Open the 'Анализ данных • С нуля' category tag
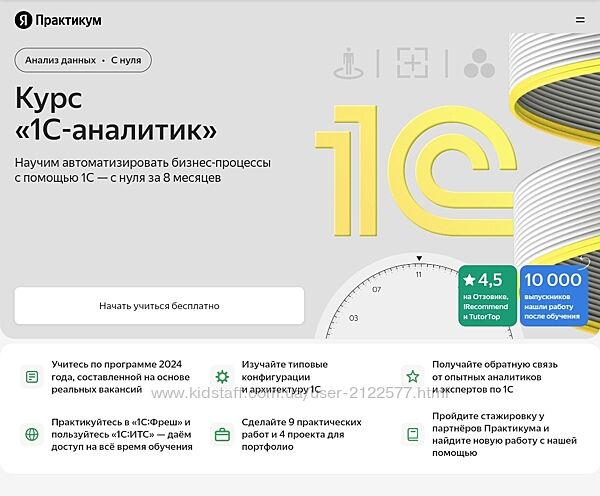Screen dimensions: 600x496 point(83,60)
